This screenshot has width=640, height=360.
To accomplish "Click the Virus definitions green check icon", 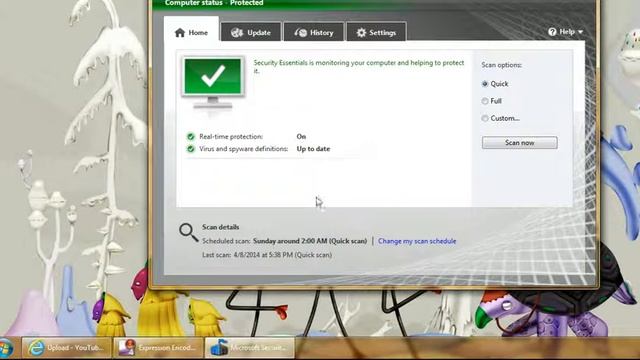I will (x=191, y=149).
